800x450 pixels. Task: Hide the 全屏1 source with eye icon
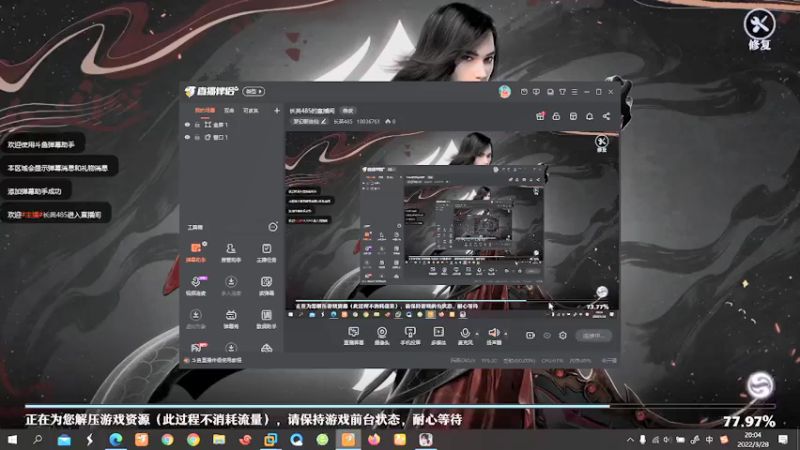click(x=187, y=124)
